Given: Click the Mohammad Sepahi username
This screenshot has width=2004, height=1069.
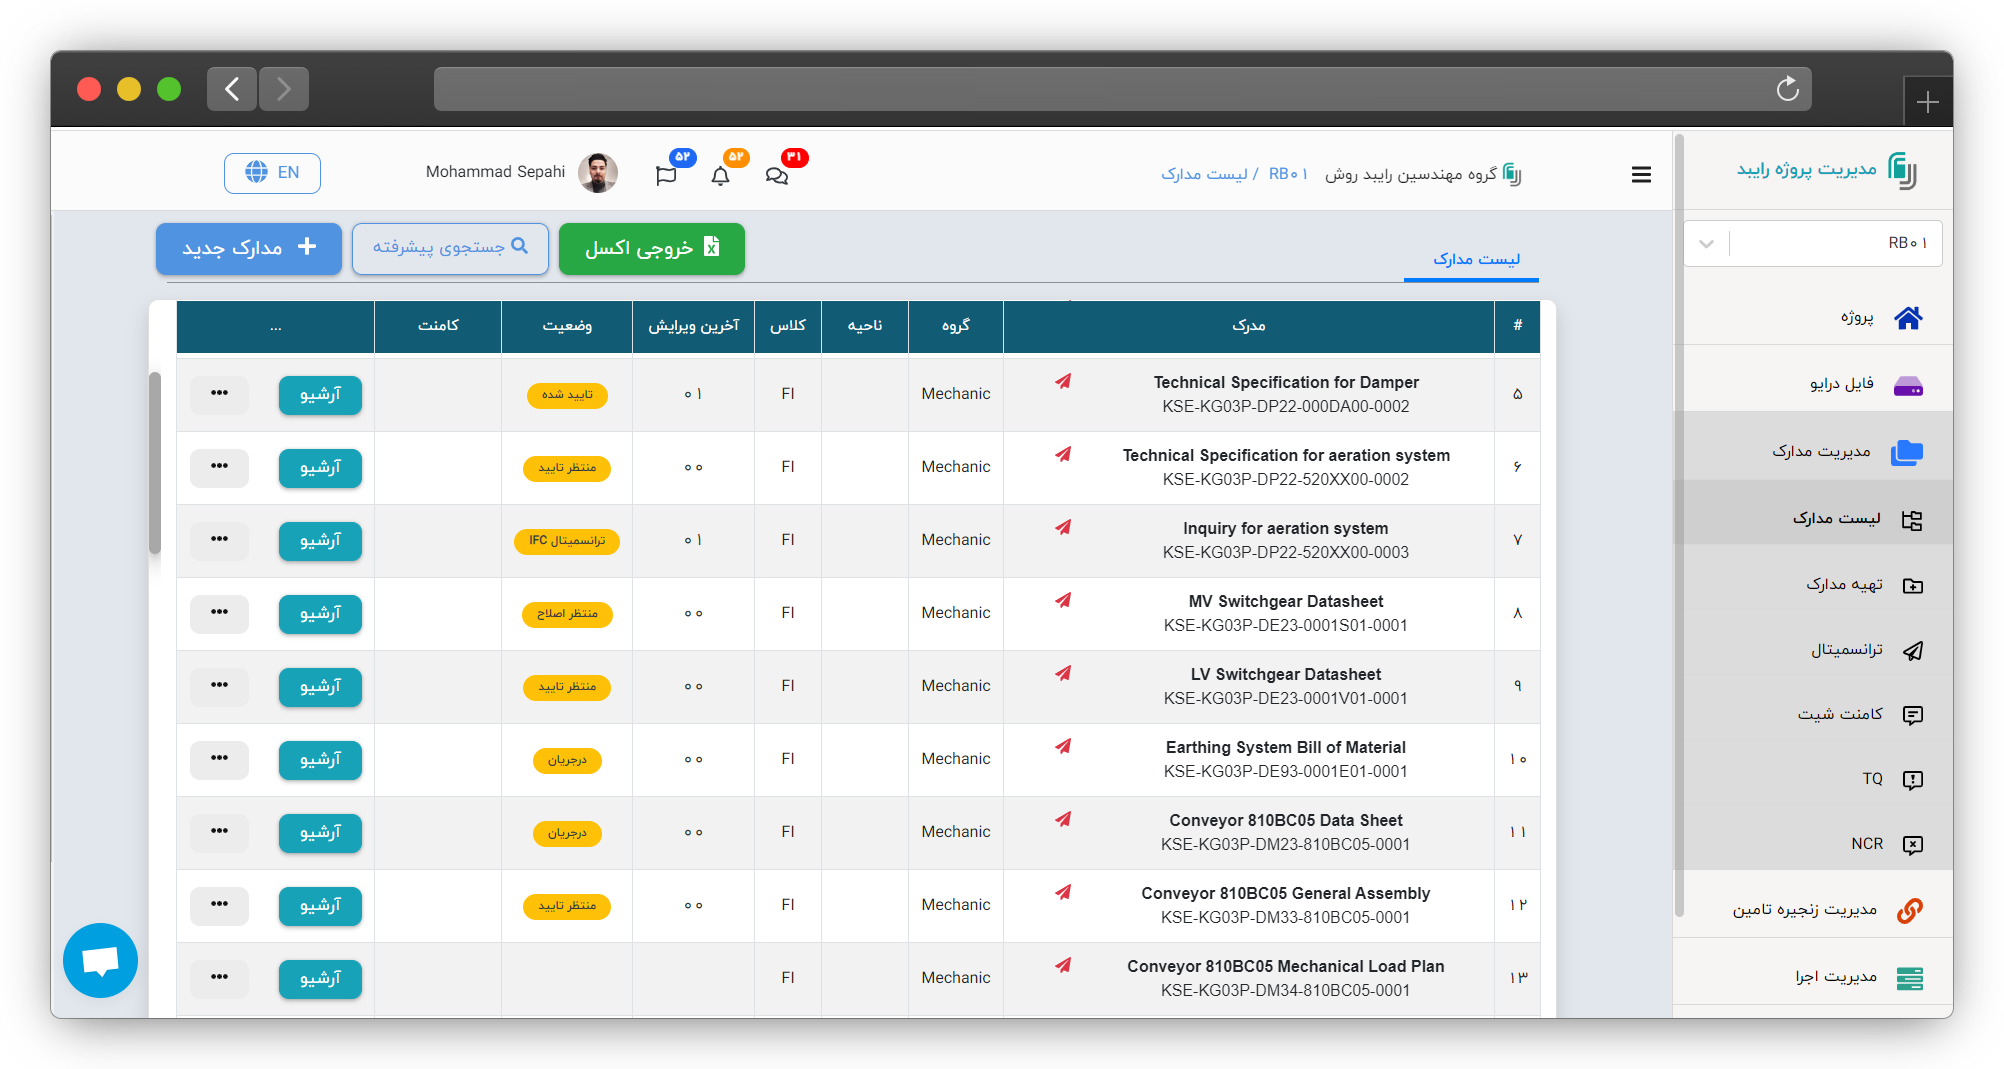Looking at the screenshot, I should pos(495,172).
